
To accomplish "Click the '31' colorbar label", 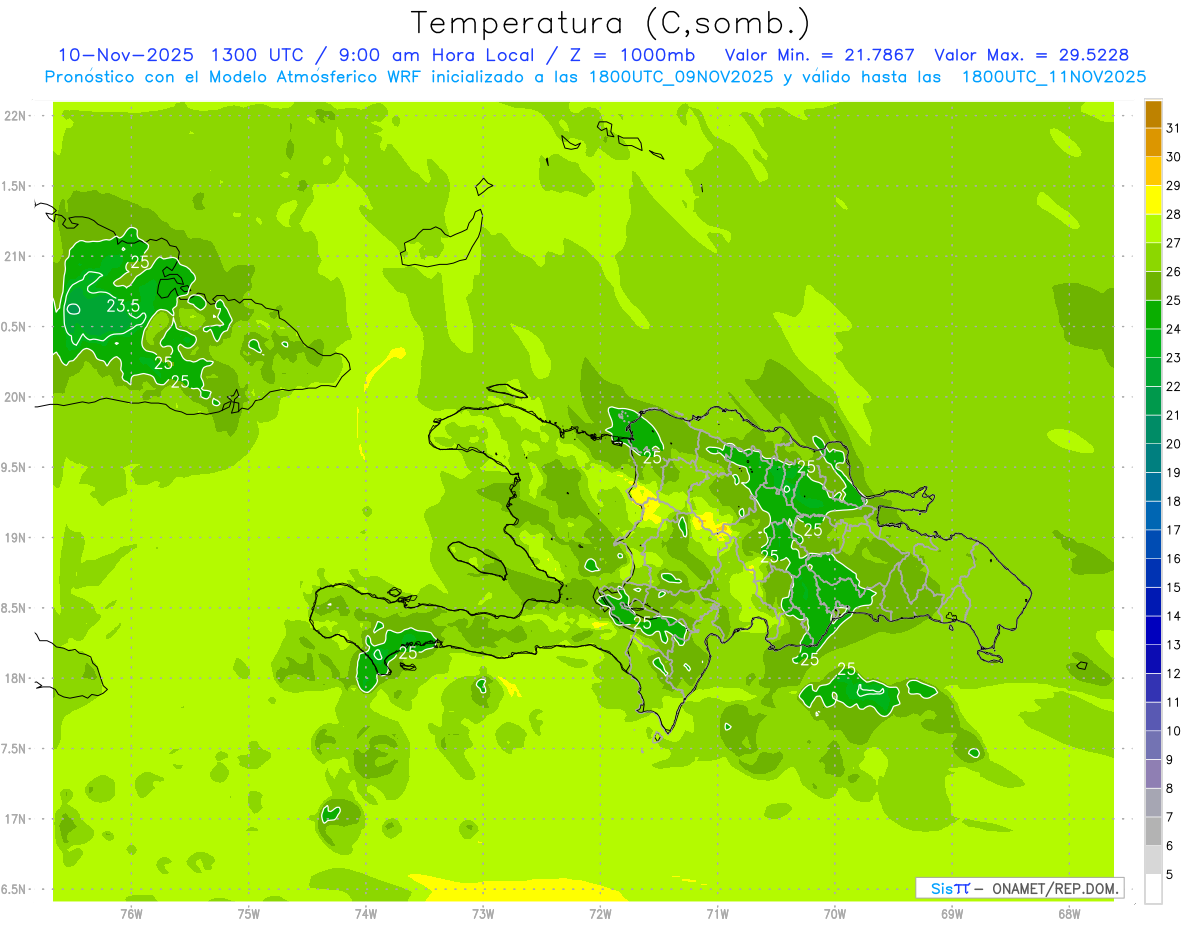I will [1174, 128].
